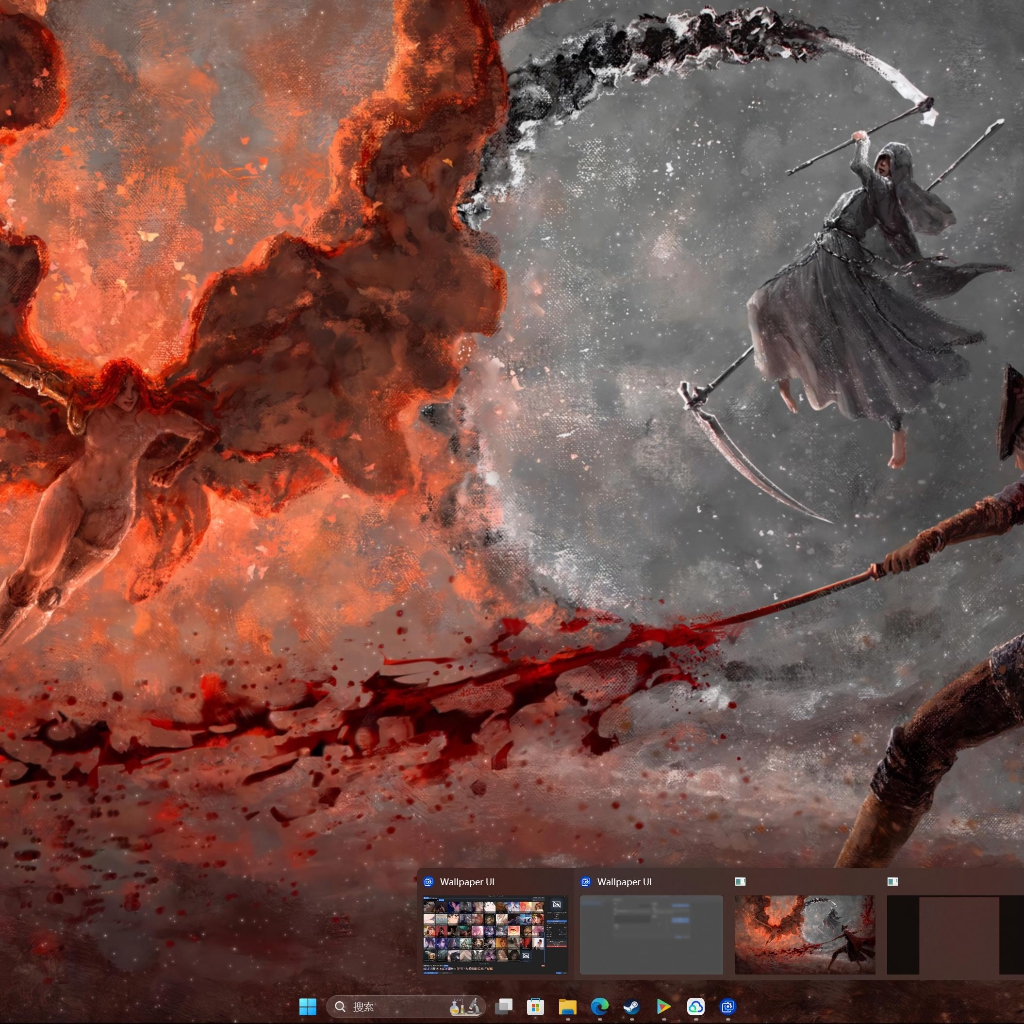Open Task View from the taskbar

point(504,1006)
